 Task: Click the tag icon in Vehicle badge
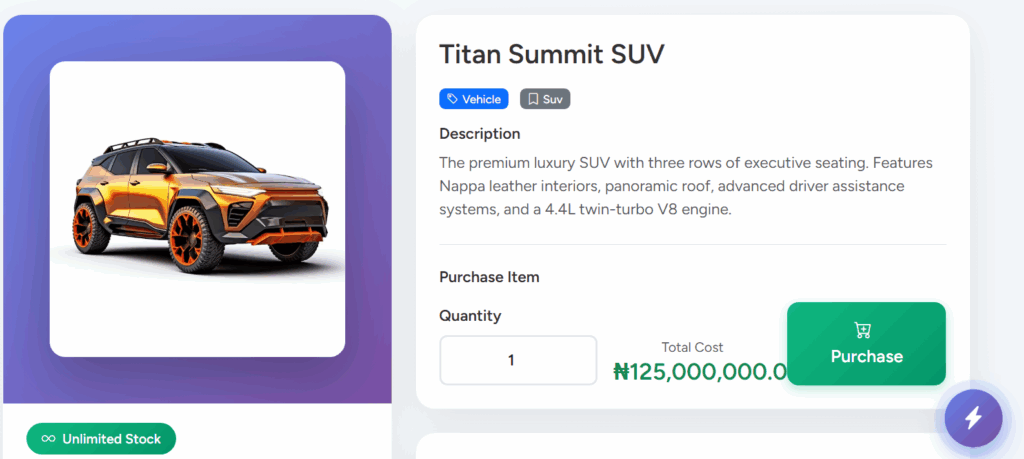coord(453,99)
